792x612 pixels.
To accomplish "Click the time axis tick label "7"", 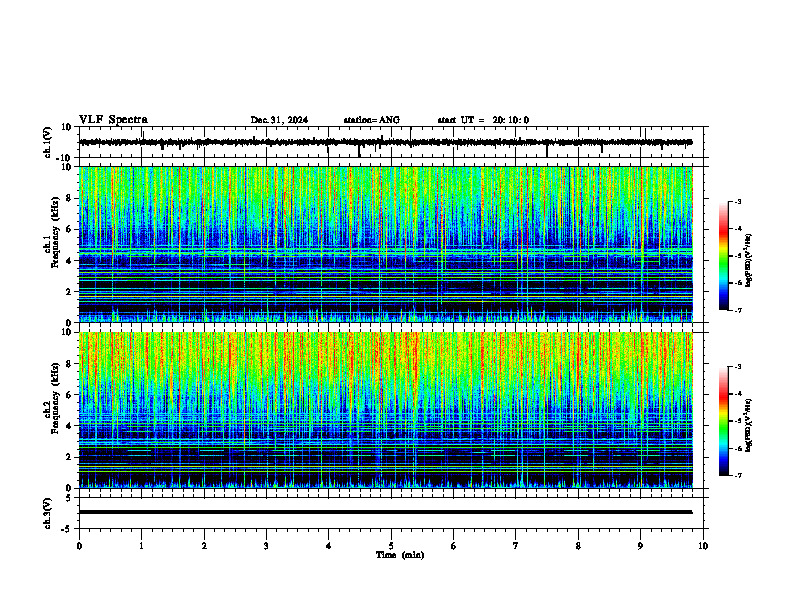I will 516,546.
